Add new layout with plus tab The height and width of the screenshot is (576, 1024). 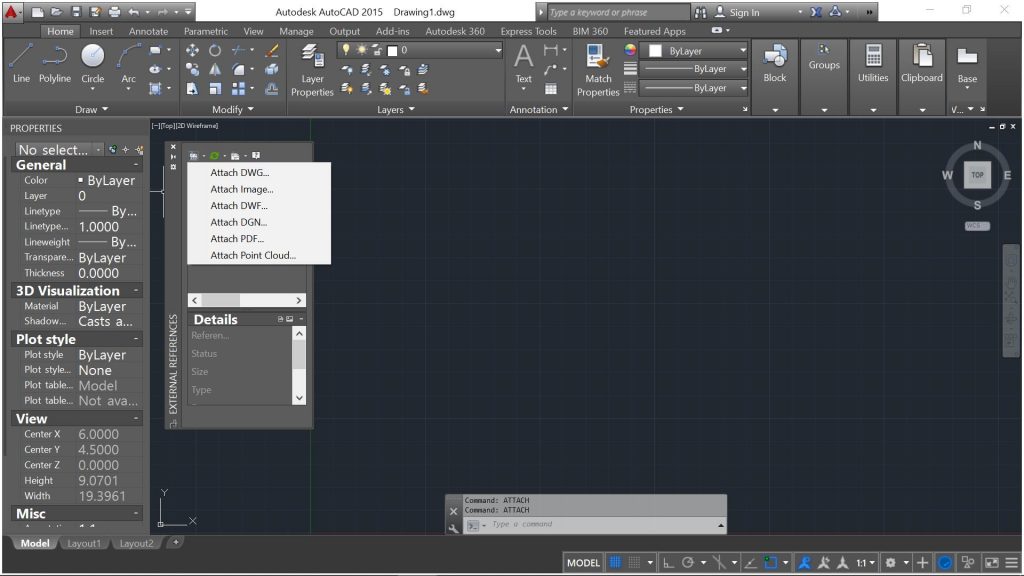(x=175, y=542)
